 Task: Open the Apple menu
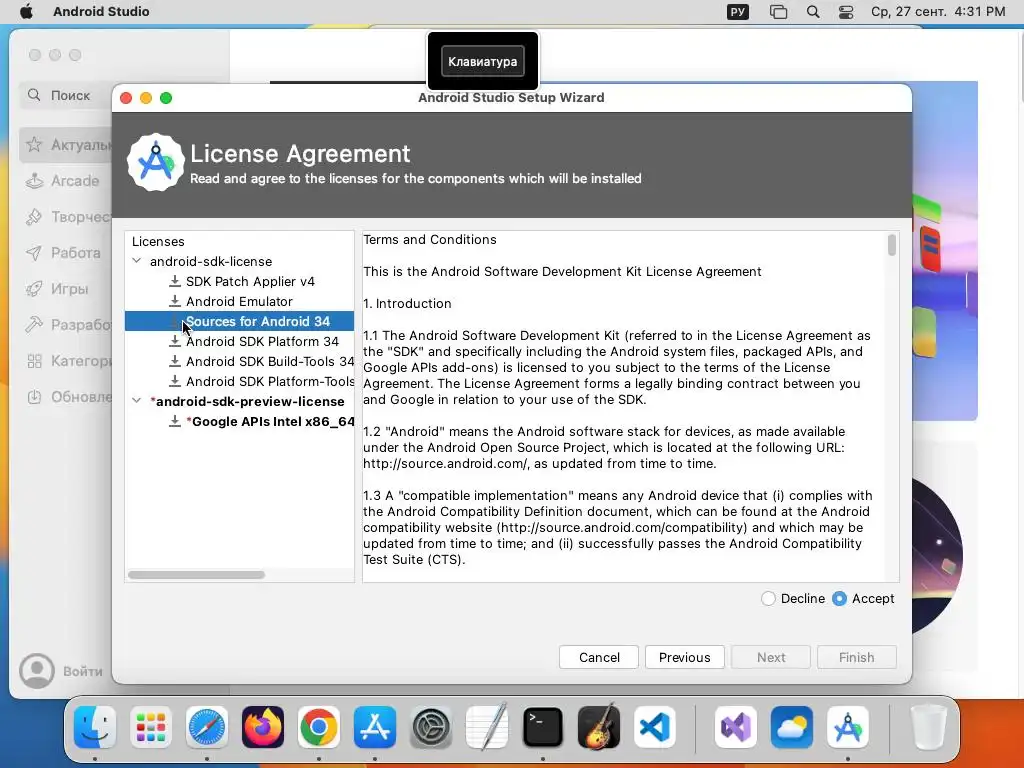point(26,11)
